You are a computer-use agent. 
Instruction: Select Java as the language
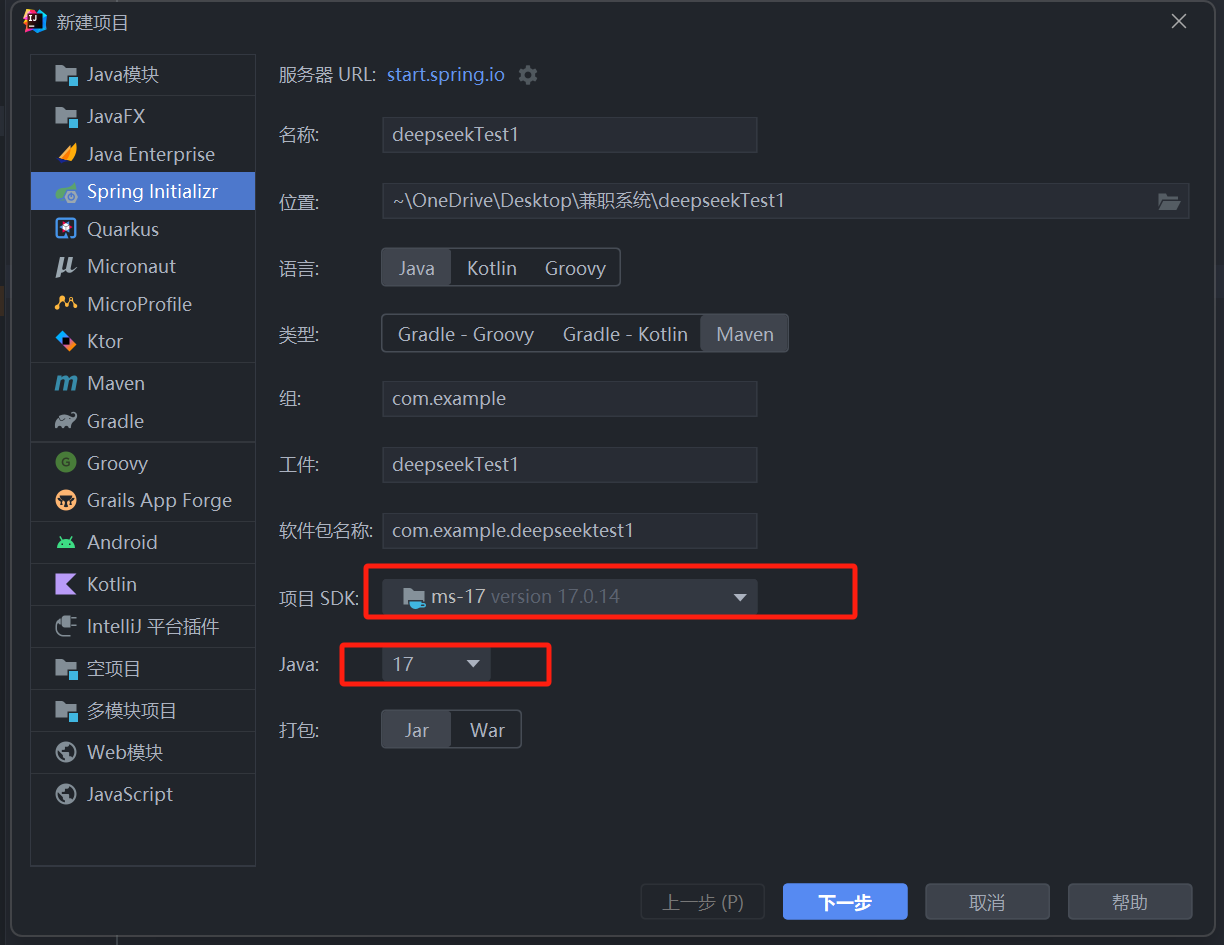417,268
